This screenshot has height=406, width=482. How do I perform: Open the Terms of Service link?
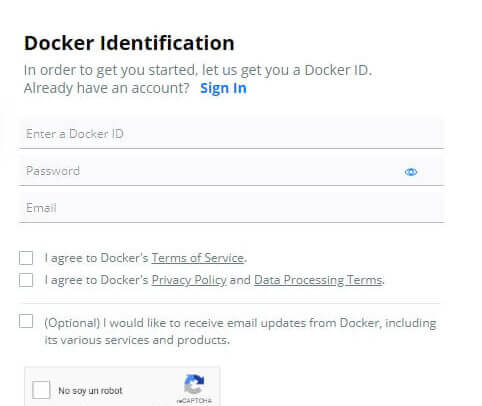tap(198, 258)
